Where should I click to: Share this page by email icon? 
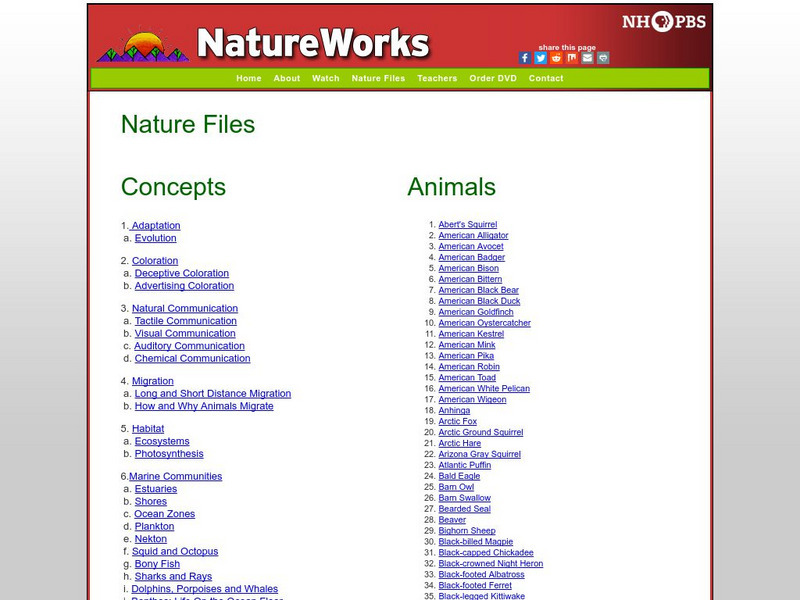(x=587, y=58)
